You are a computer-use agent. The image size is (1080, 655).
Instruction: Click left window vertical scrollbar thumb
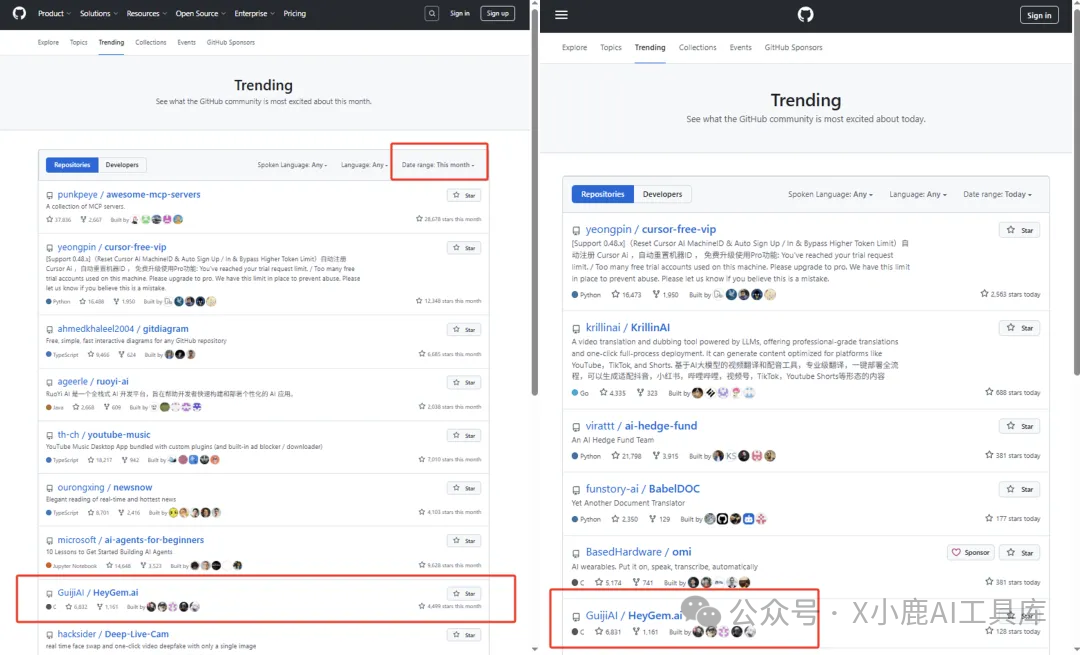coord(534,200)
